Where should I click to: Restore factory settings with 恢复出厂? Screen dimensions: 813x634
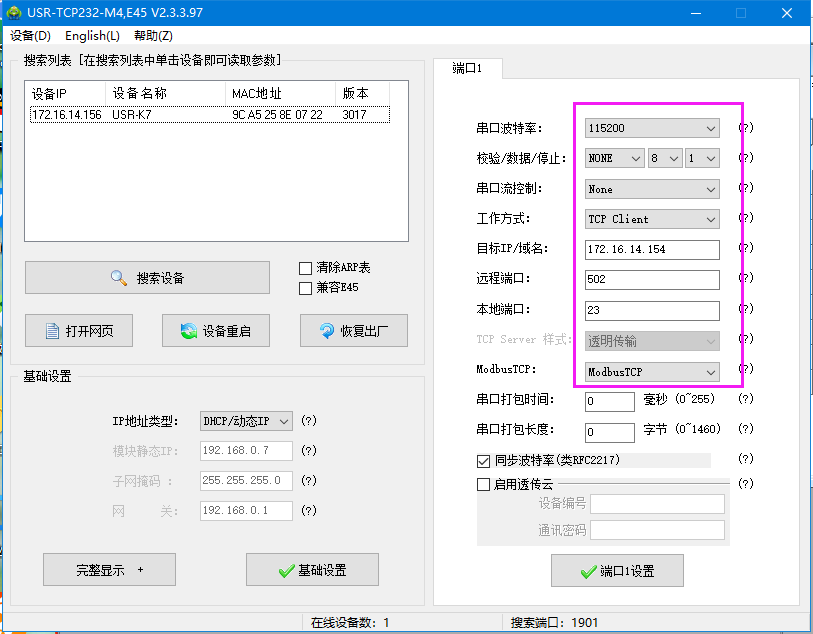(x=353, y=331)
